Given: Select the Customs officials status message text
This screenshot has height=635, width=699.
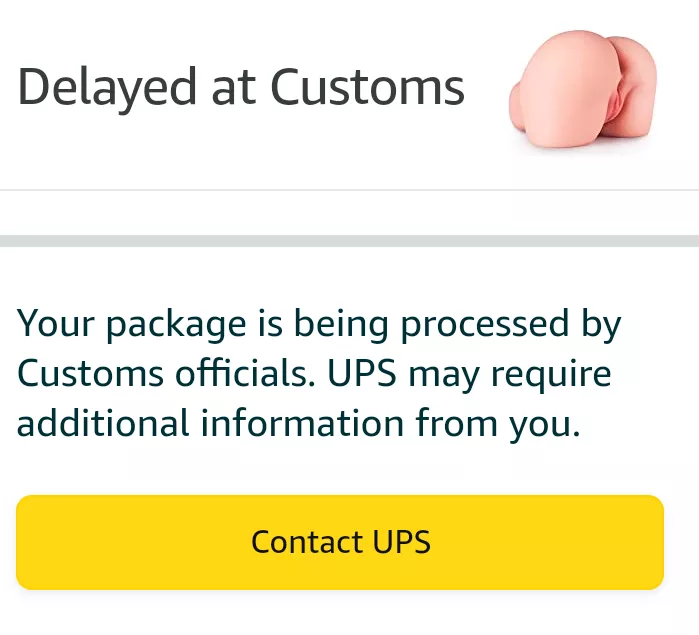Looking at the screenshot, I should (x=319, y=374).
